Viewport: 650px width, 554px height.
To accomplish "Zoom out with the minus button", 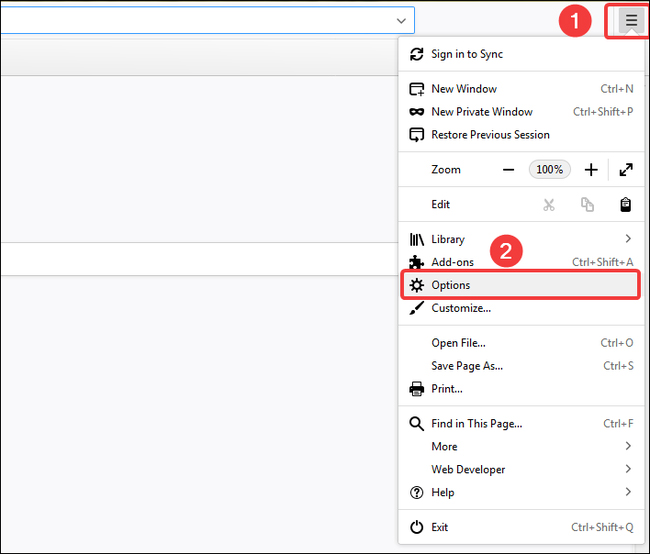I will point(508,170).
